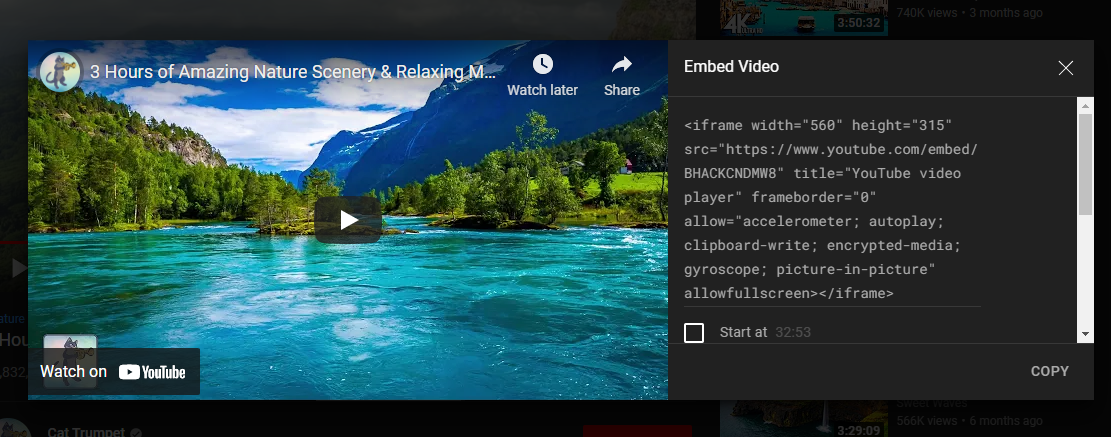1111x437 pixels.
Task: Open the 3:29:09 video thumbnail behind the dialog
Action: (x=803, y=419)
